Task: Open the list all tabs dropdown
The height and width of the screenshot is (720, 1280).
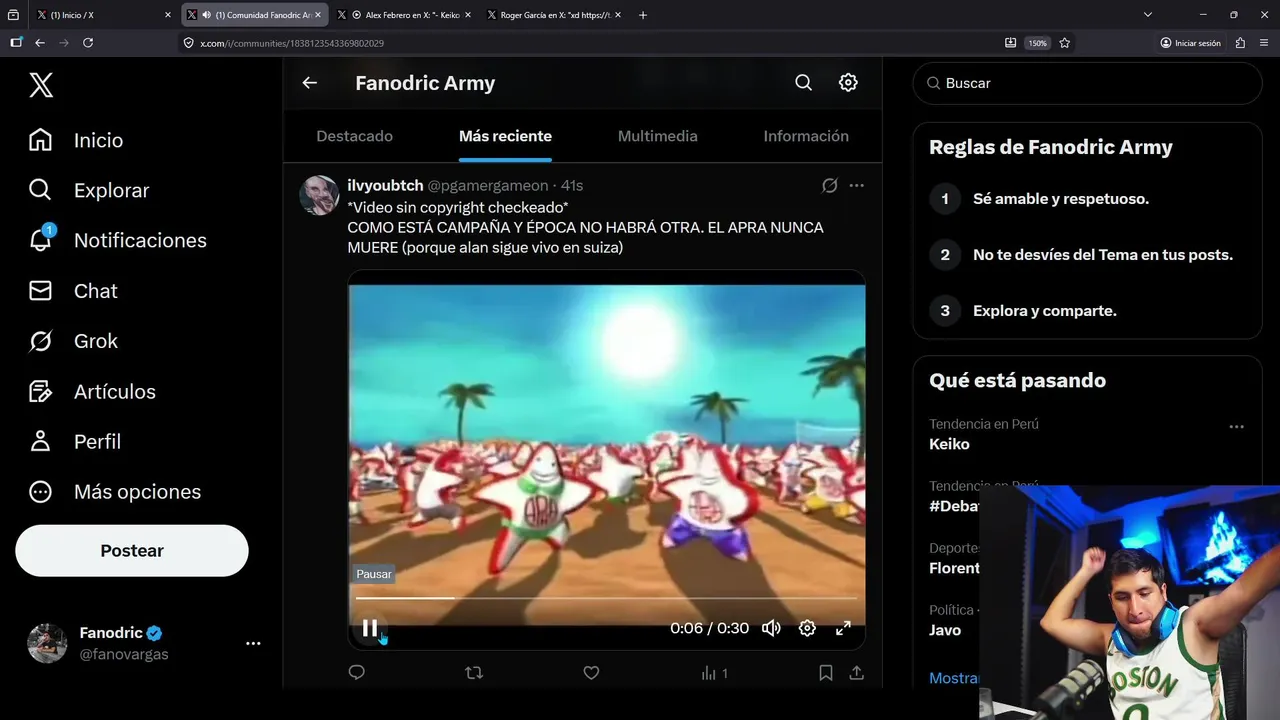Action: [1148, 15]
